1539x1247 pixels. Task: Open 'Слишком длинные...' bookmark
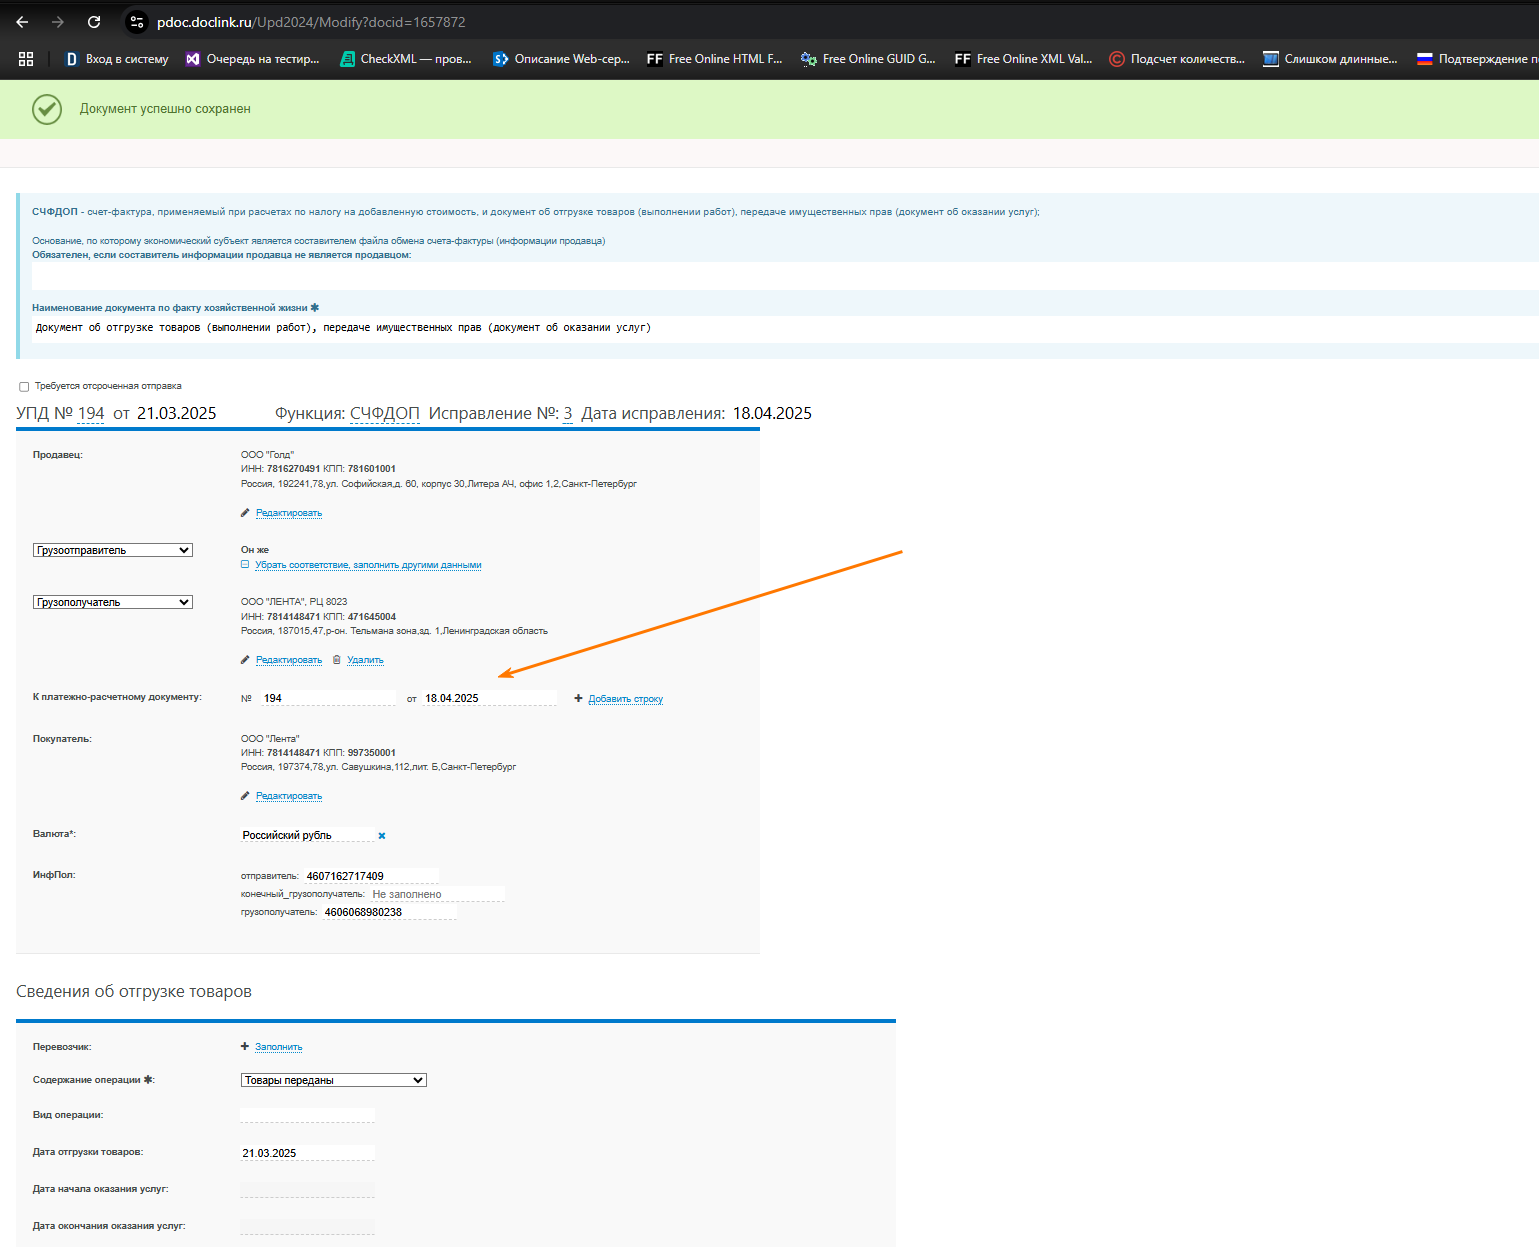pyautogui.click(x=1331, y=59)
